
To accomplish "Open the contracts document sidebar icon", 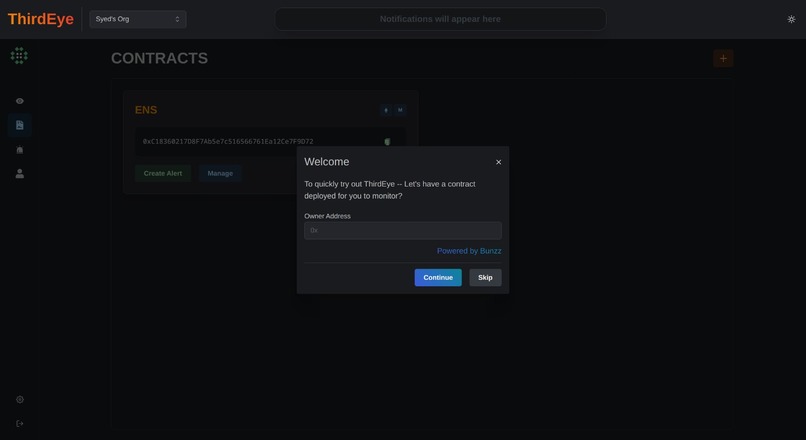I will [x=20, y=125].
